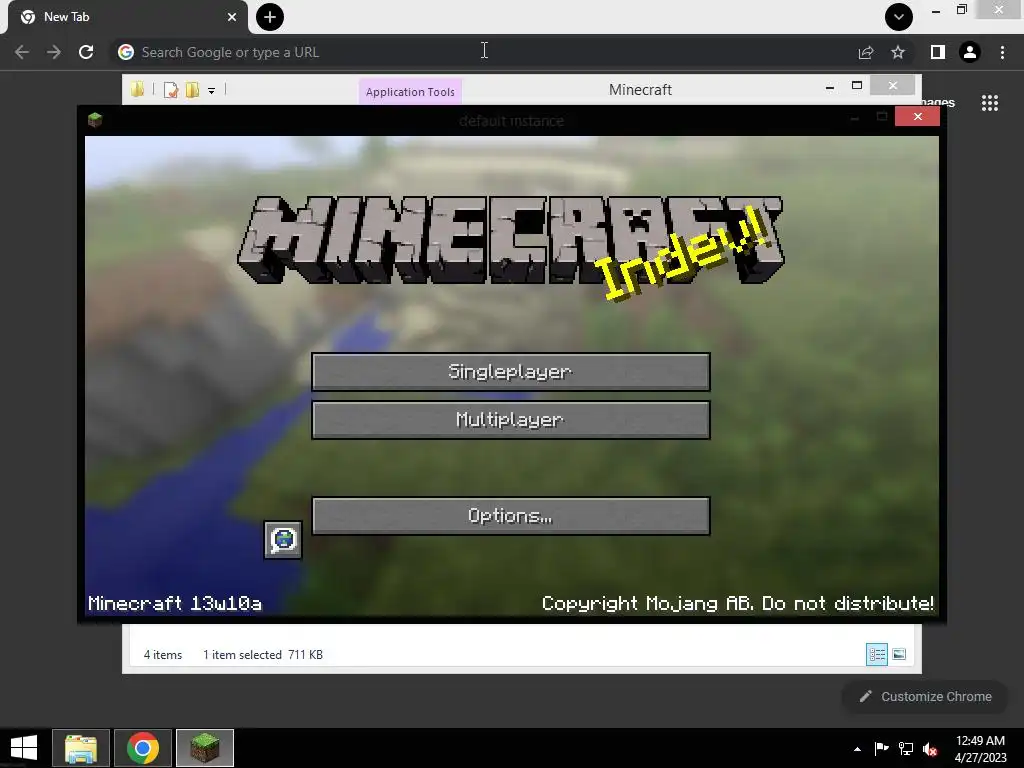Image resolution: width=1024 pixels, height=768 pixels.
Task: Reload the Chrome page
Action: click(86, 52)
